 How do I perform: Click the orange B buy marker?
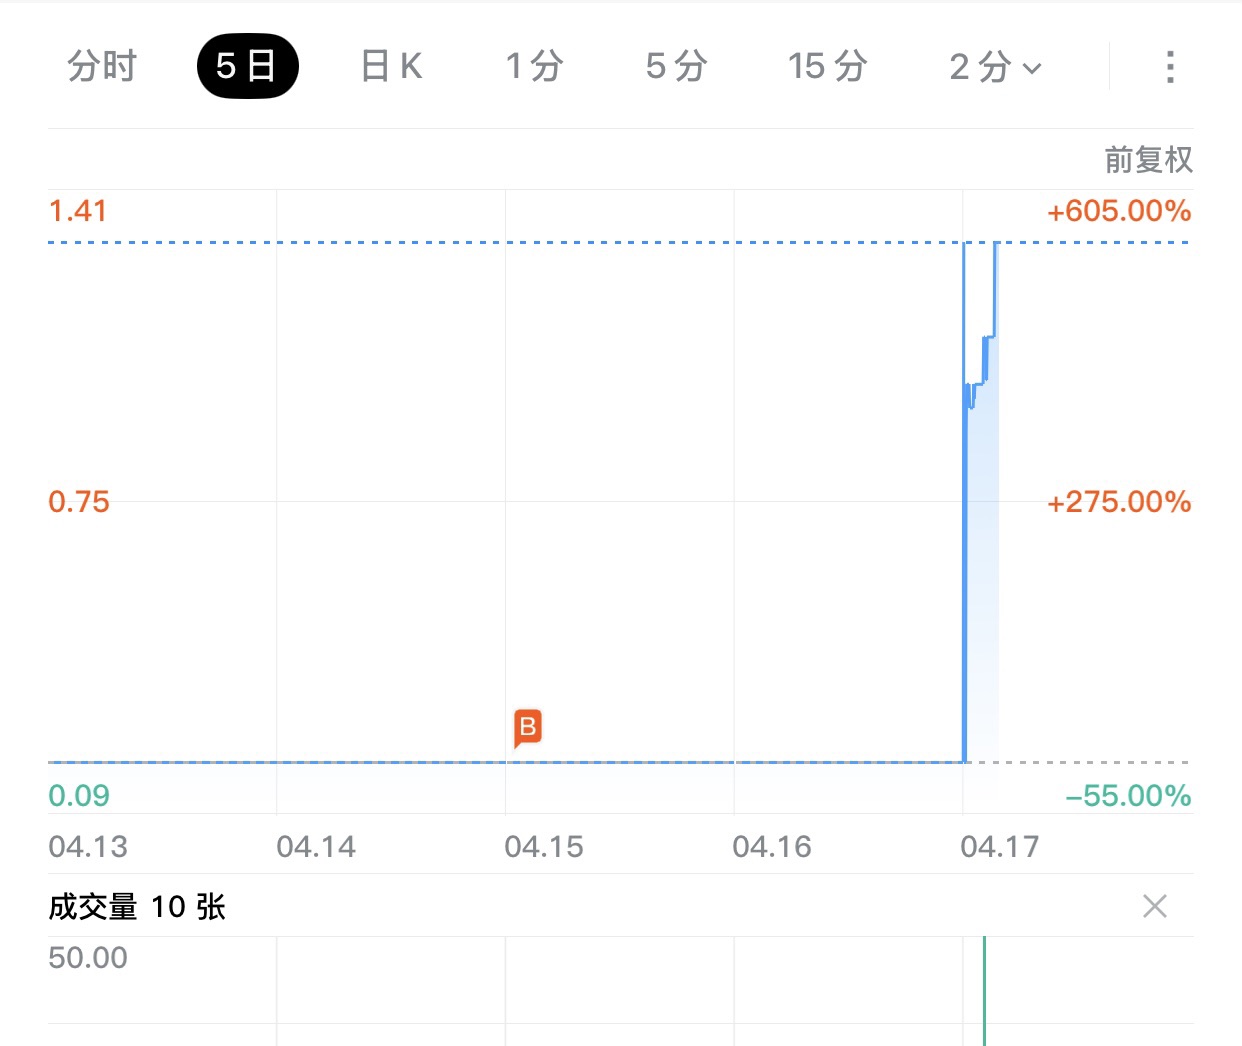(x=527, y=727)
